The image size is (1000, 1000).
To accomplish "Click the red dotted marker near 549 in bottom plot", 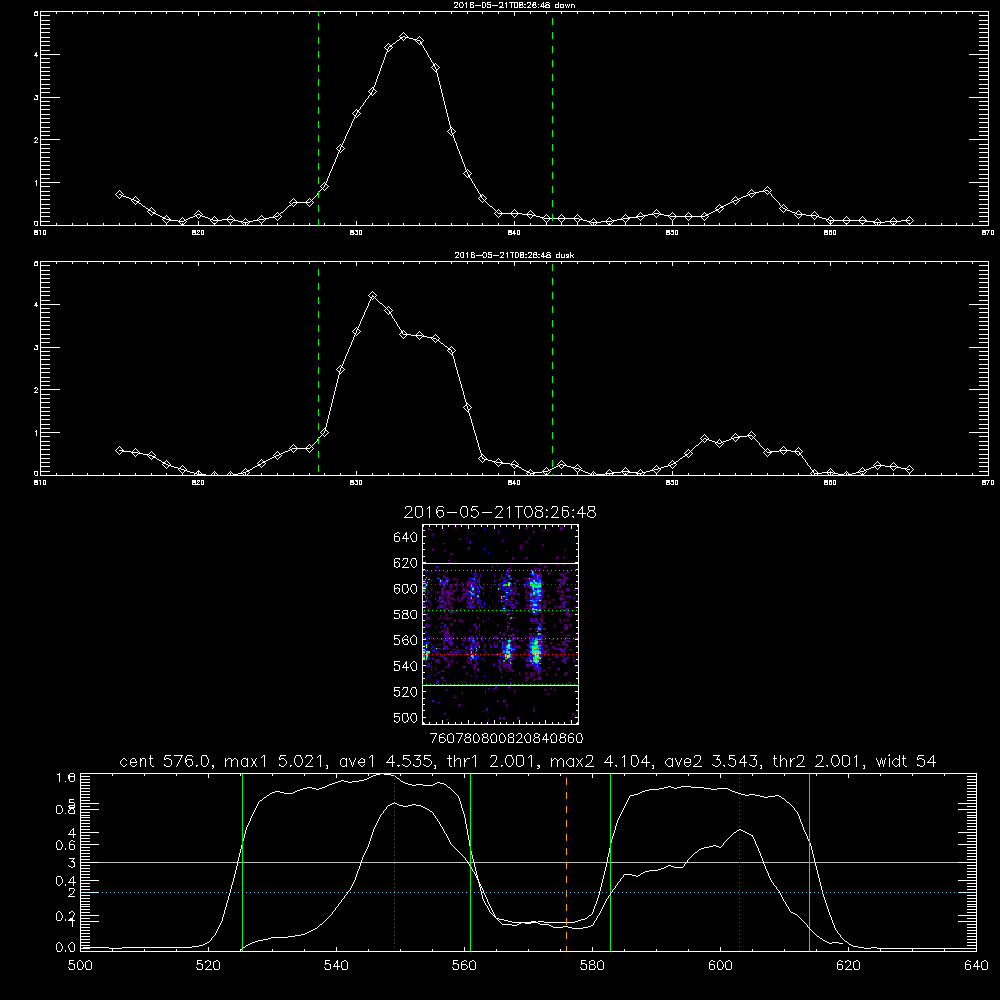I will point(395,862).
